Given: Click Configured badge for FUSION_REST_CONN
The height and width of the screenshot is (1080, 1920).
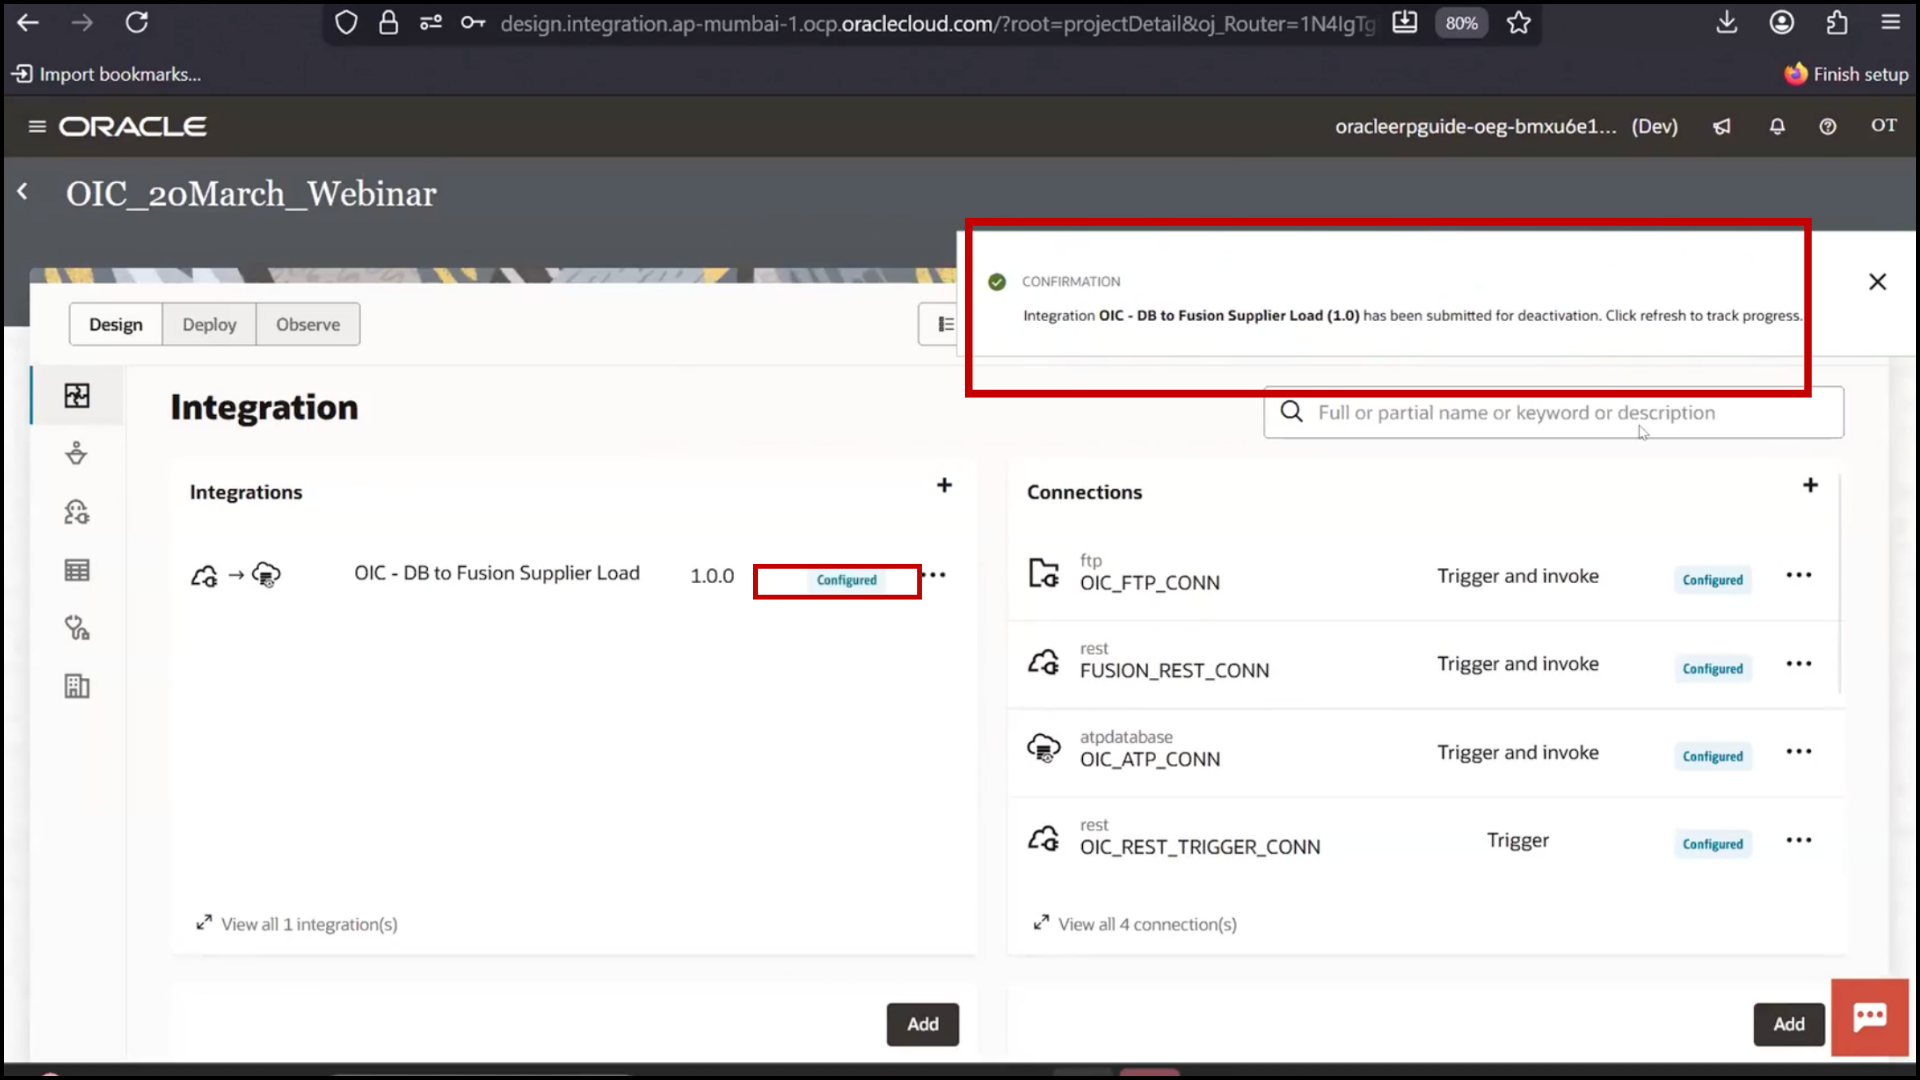Looking at the screenshot, I should pyautogui.click(x=1712, y=669).
